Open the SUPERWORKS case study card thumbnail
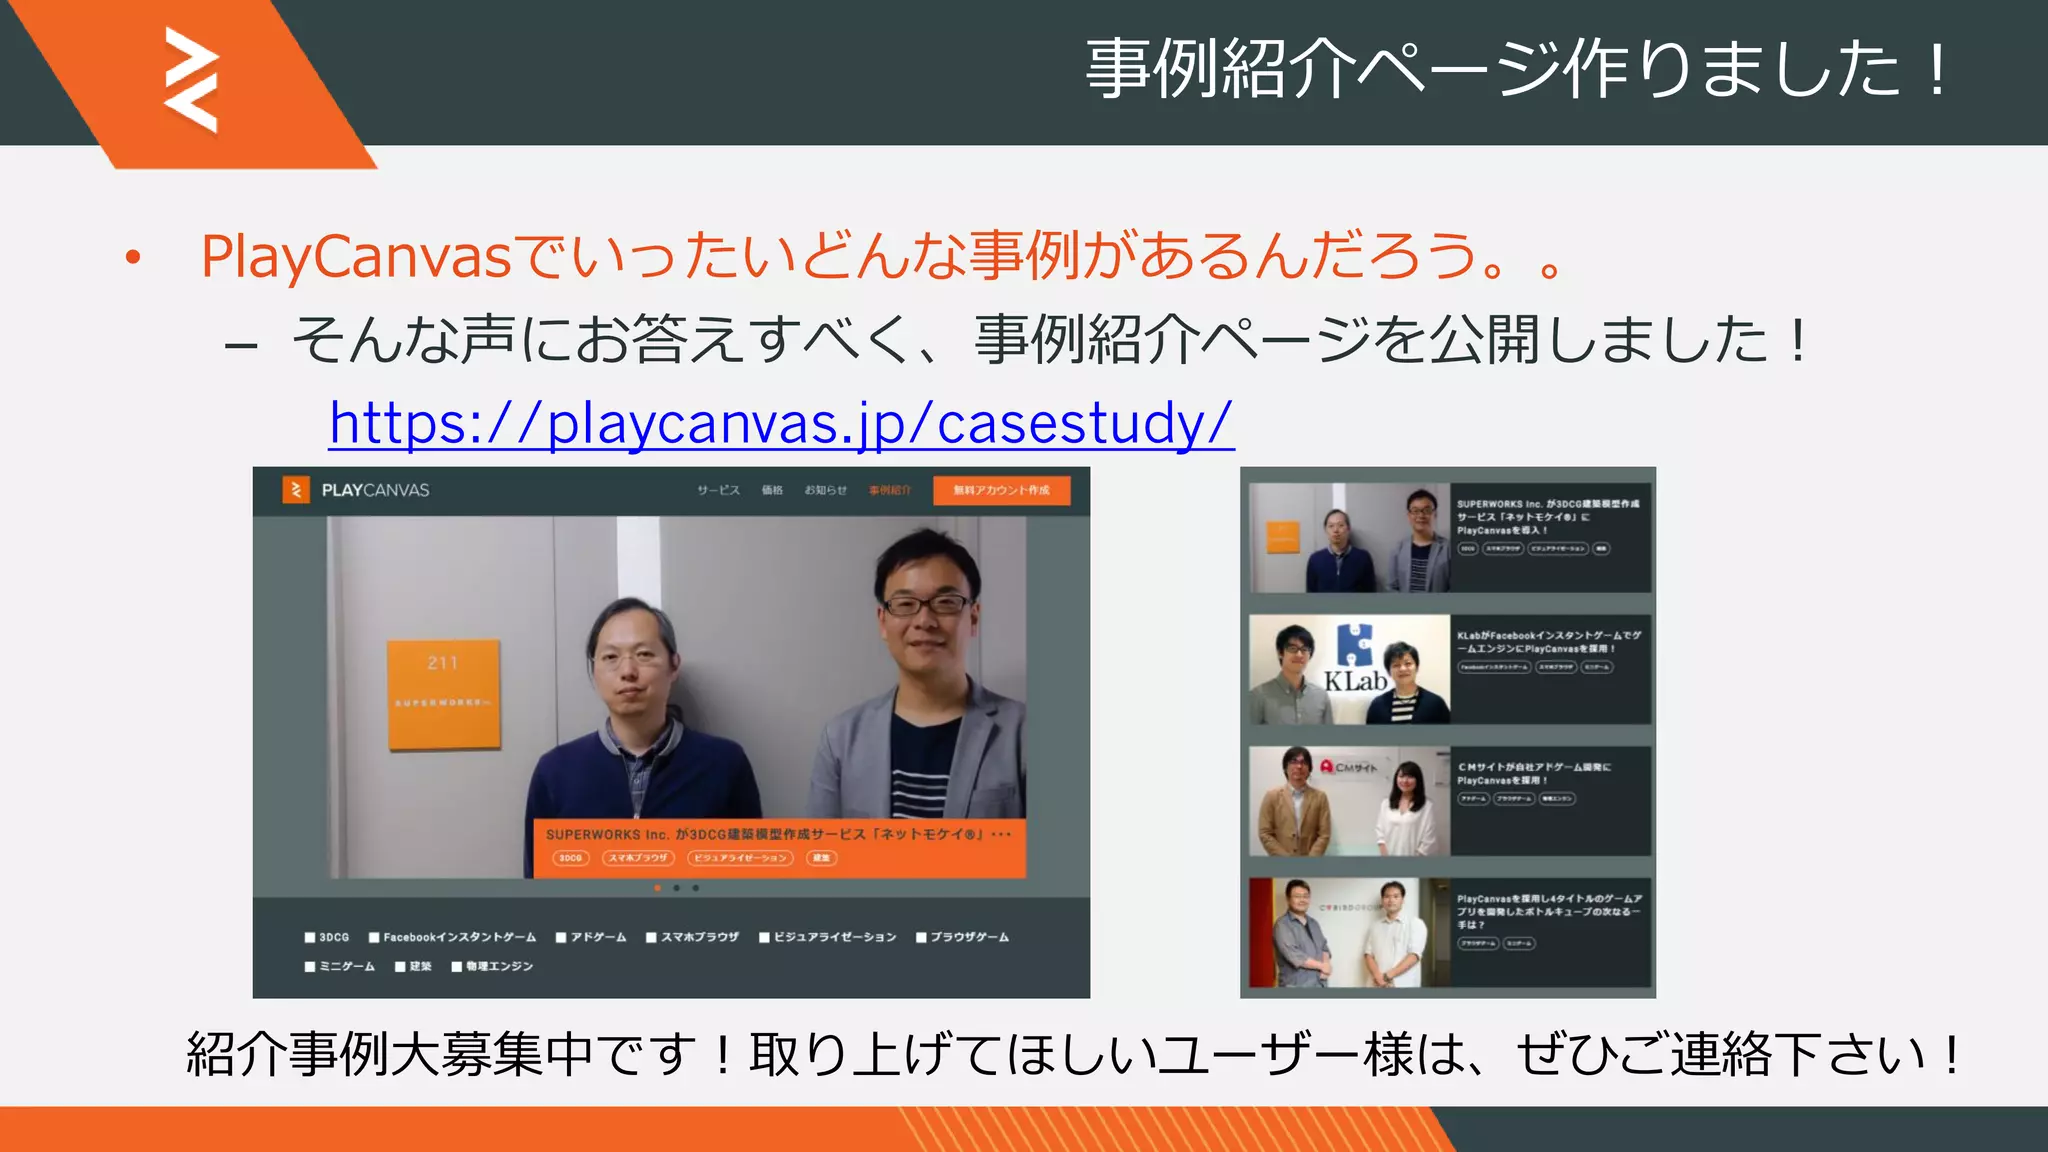2048x1152 pixels. 1349,538
